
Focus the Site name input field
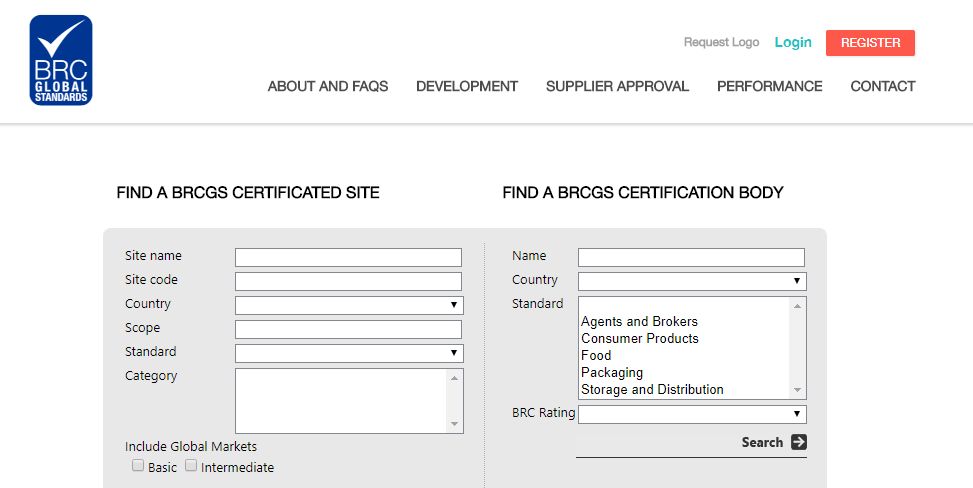coord(348,257)
